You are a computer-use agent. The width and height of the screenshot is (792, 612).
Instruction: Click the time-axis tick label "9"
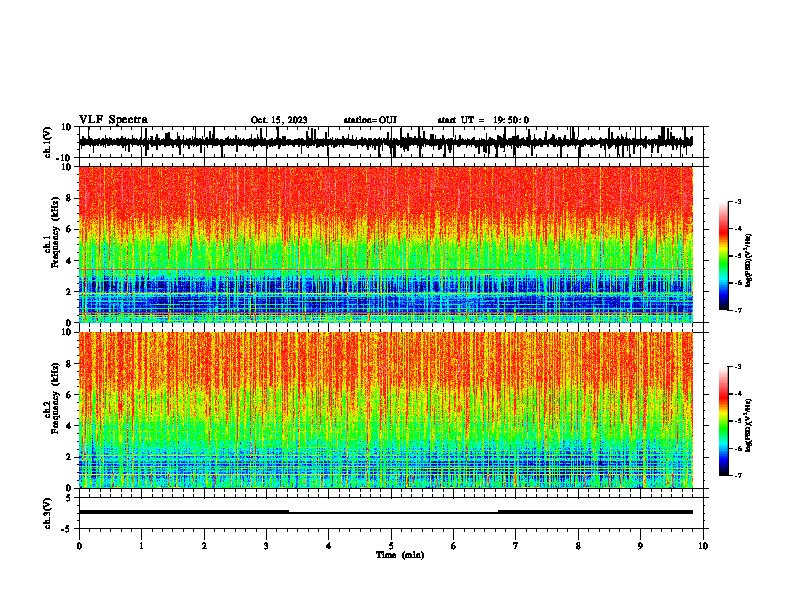coord(640,546)
